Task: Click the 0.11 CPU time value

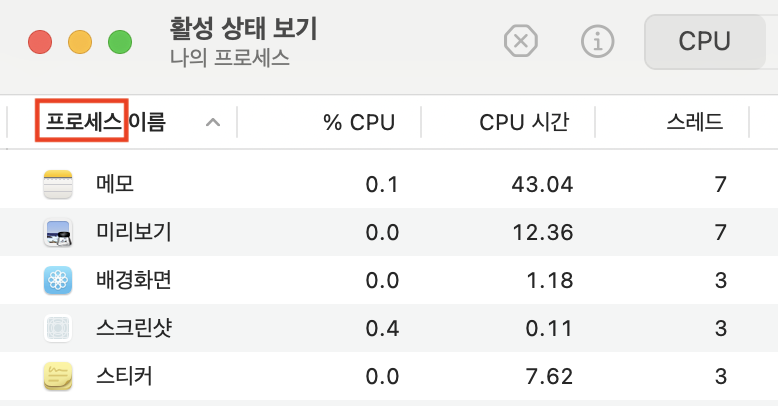Action: (549, 329)
